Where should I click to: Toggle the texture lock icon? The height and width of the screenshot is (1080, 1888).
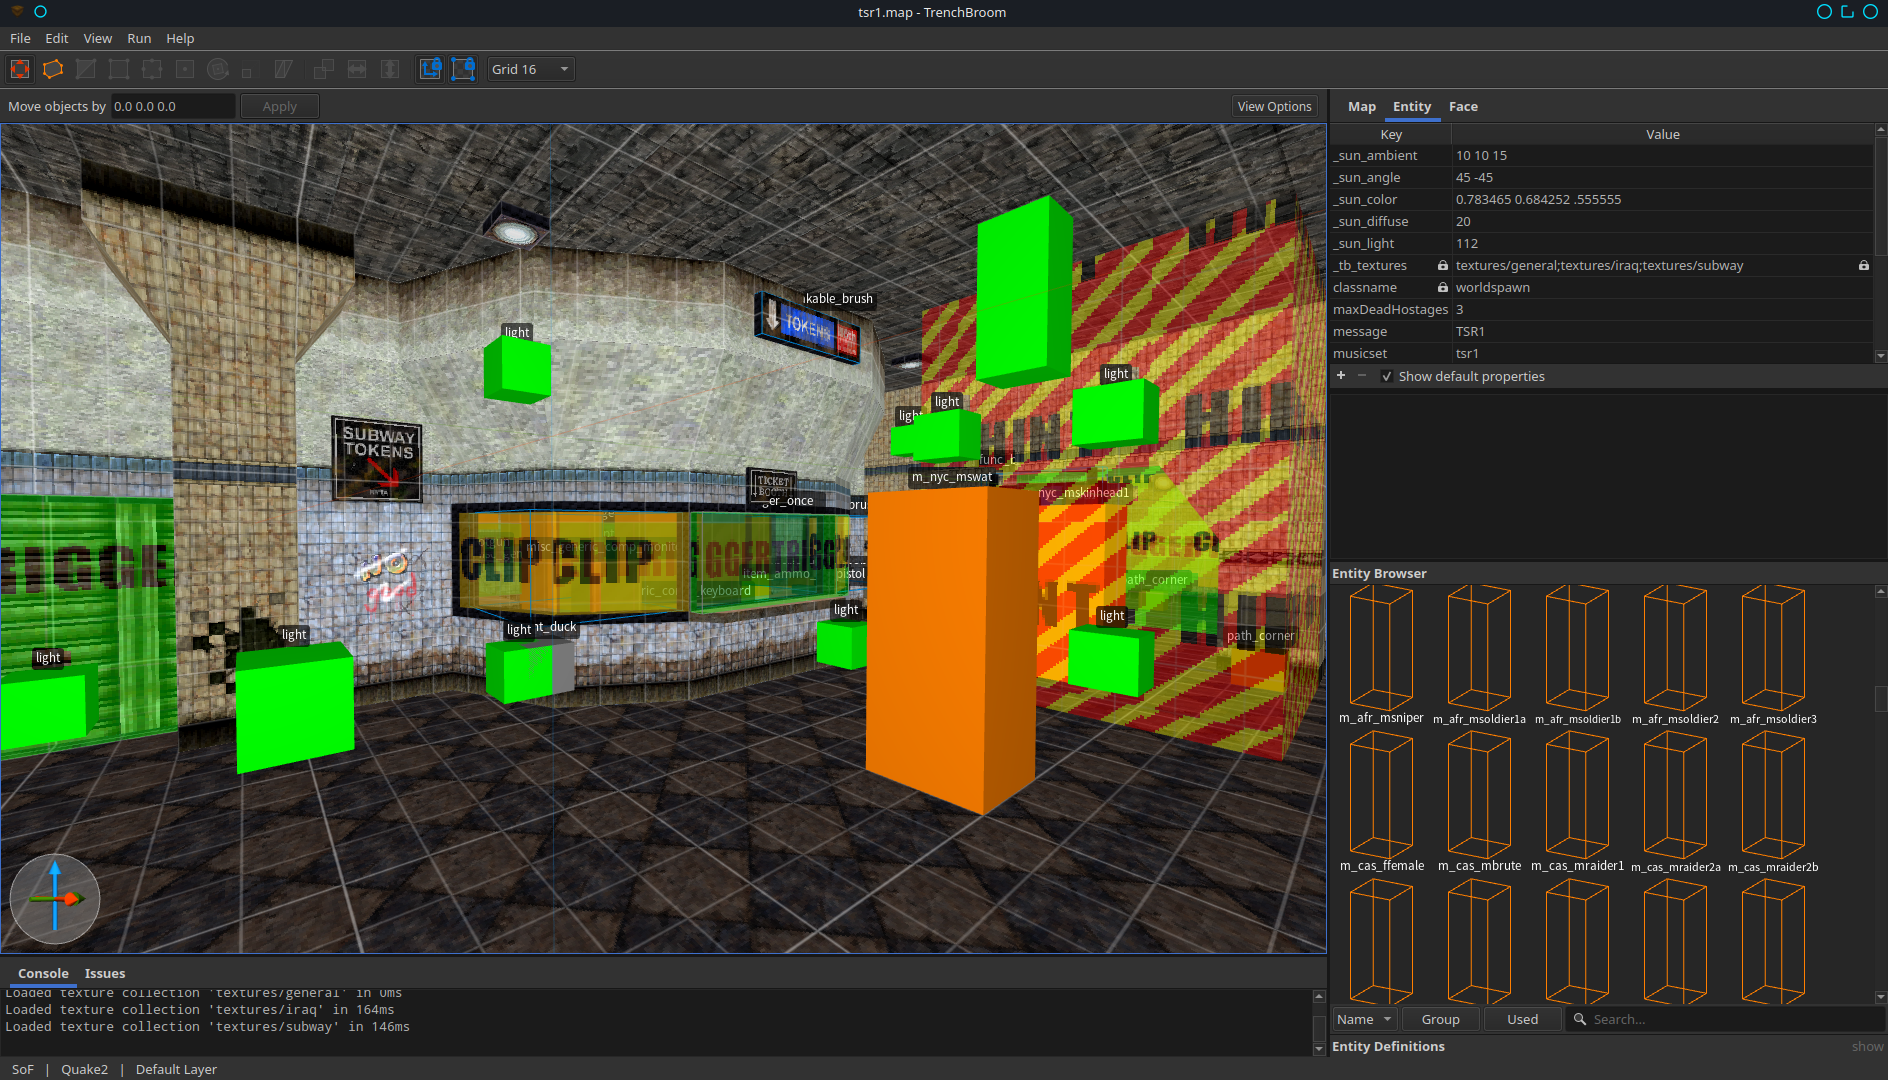pos(430,69)
